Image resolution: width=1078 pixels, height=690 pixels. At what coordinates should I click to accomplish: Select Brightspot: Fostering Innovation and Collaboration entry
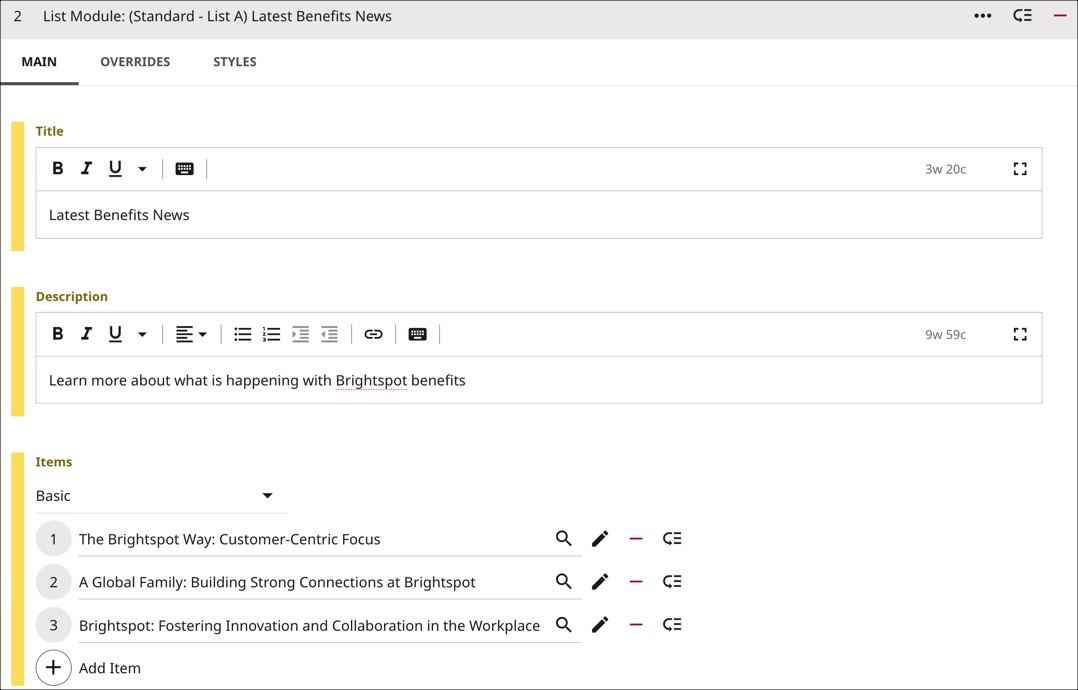click(309, 625)
